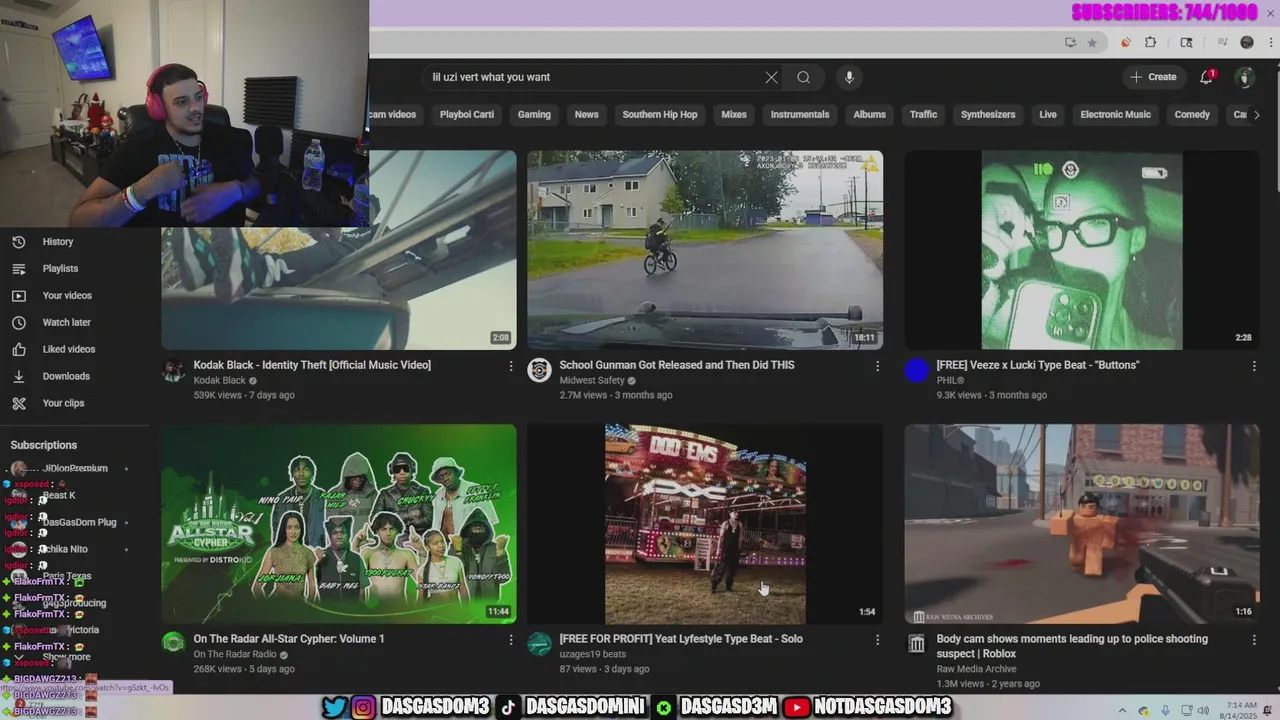The height and width of the screenshot is (720, 1280).
Task: Open the Body cam Roblox video thumbnail
Action: point(1082,524)
